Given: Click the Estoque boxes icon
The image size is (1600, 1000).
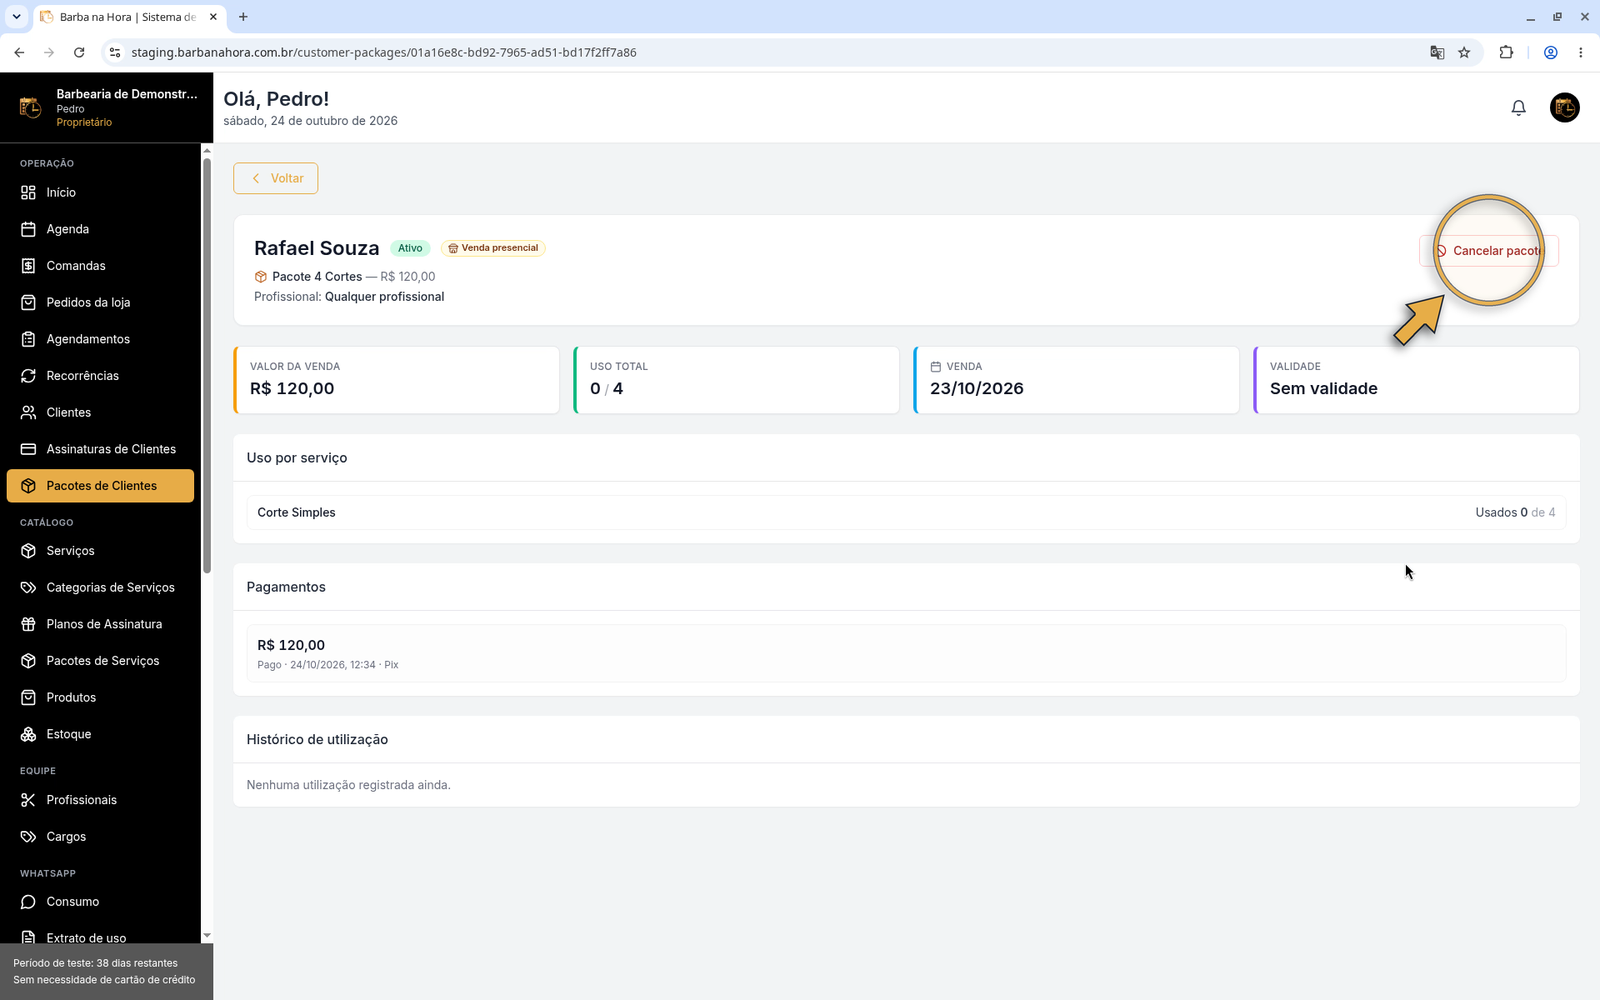Looking at the screenshot, I should [x=28, y=734].
